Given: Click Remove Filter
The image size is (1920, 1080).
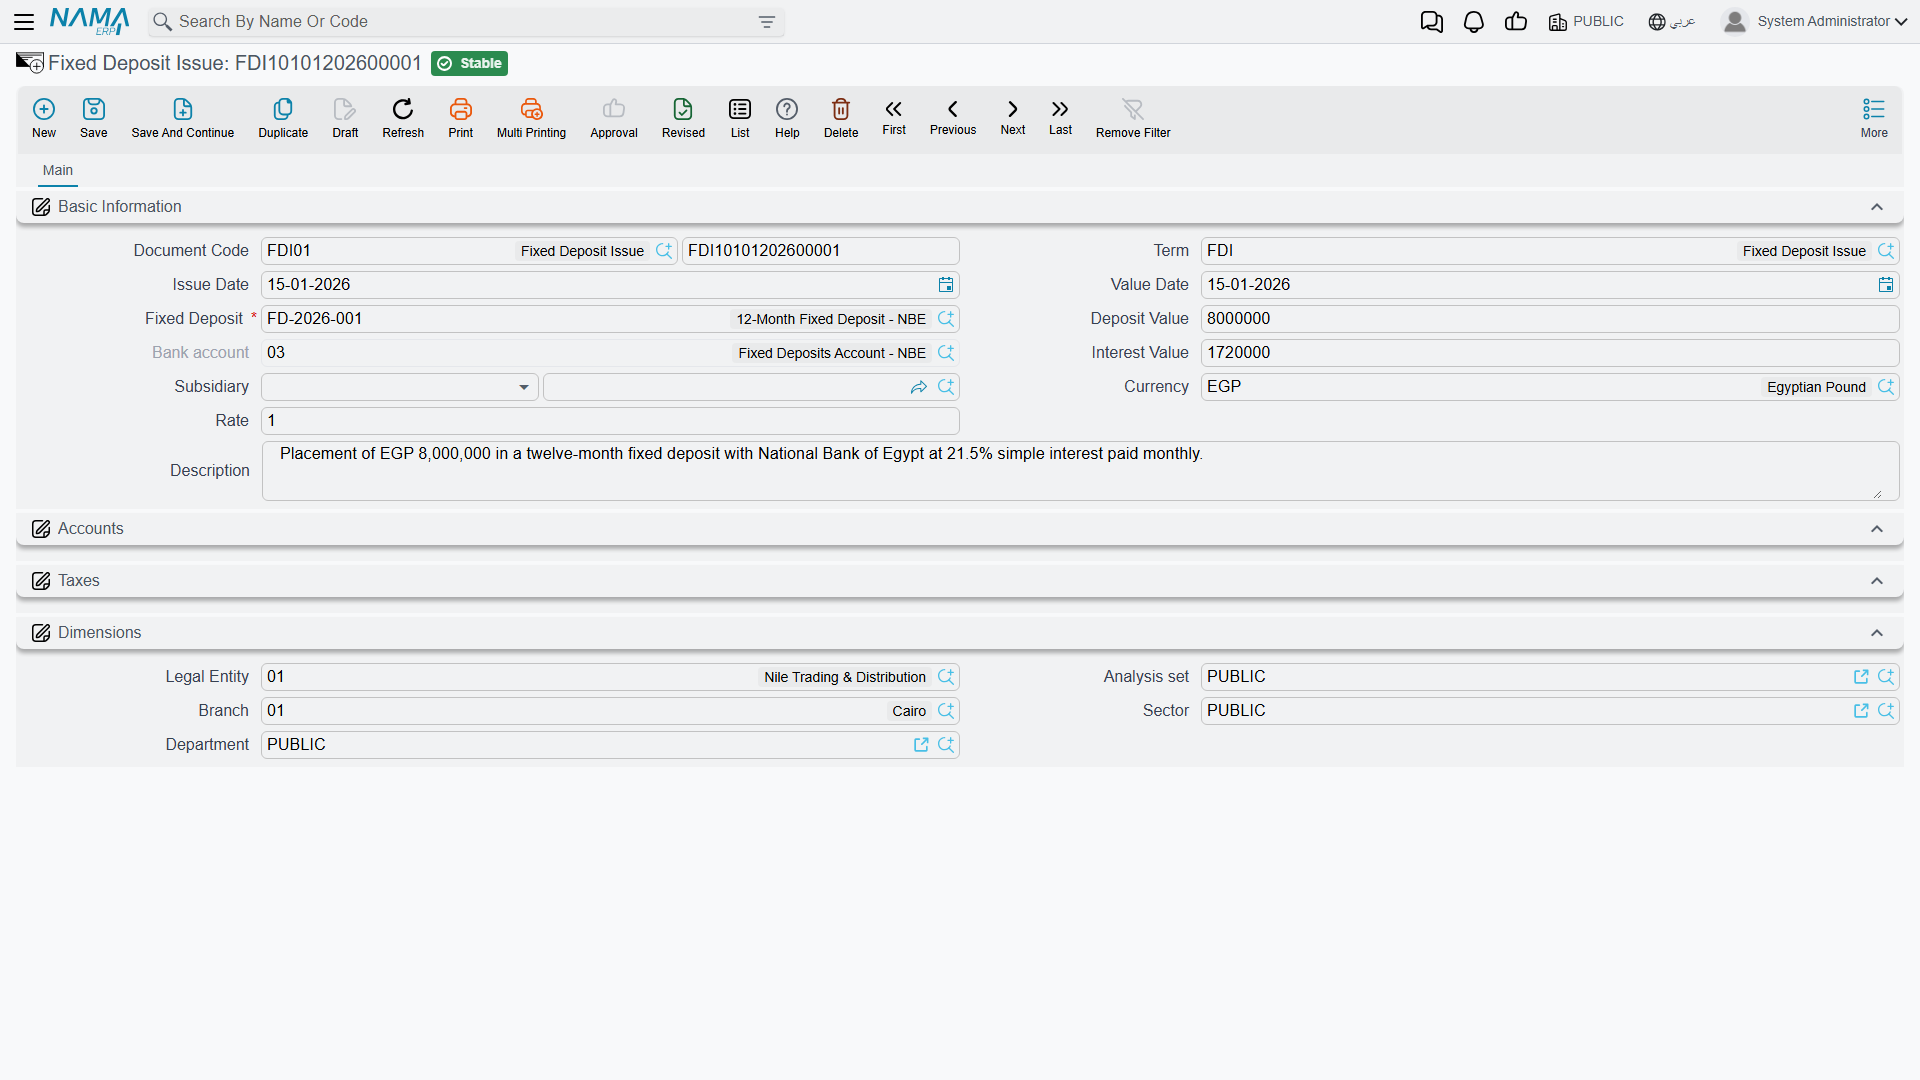Looking at the screenshot, I should click(x=1133, y=118).
